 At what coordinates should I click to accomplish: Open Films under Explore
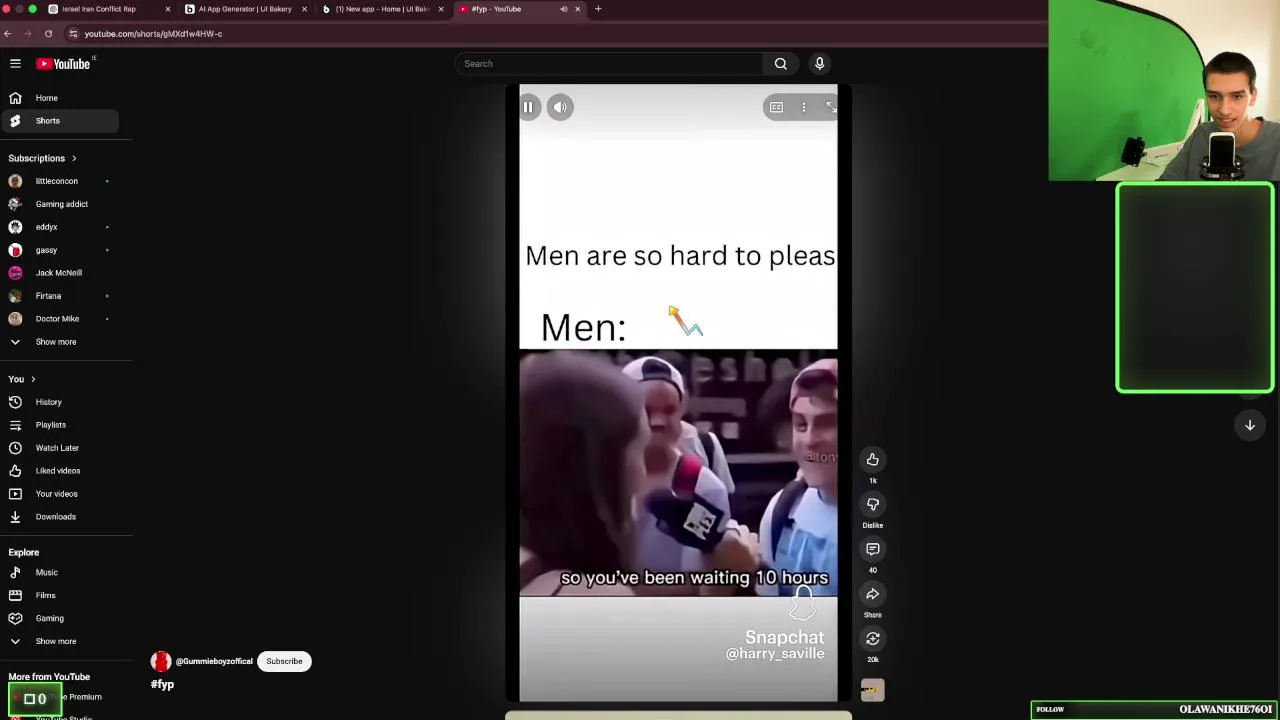pyautogui.click(x=60, y=595)
